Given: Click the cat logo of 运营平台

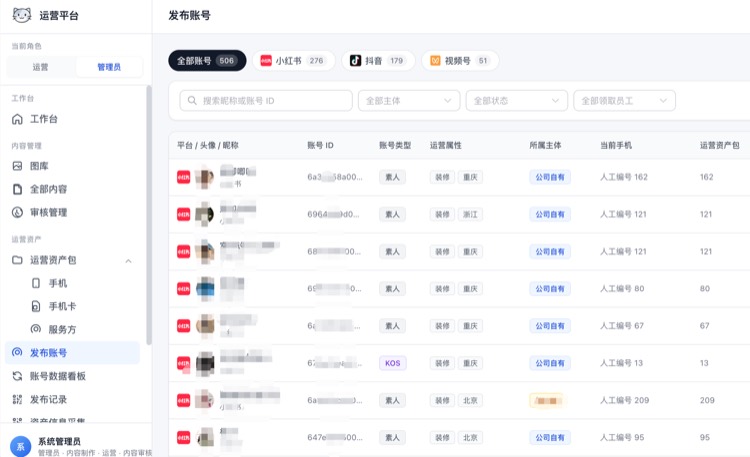Looking at the screenshot, I should click(x=22, y=15).
